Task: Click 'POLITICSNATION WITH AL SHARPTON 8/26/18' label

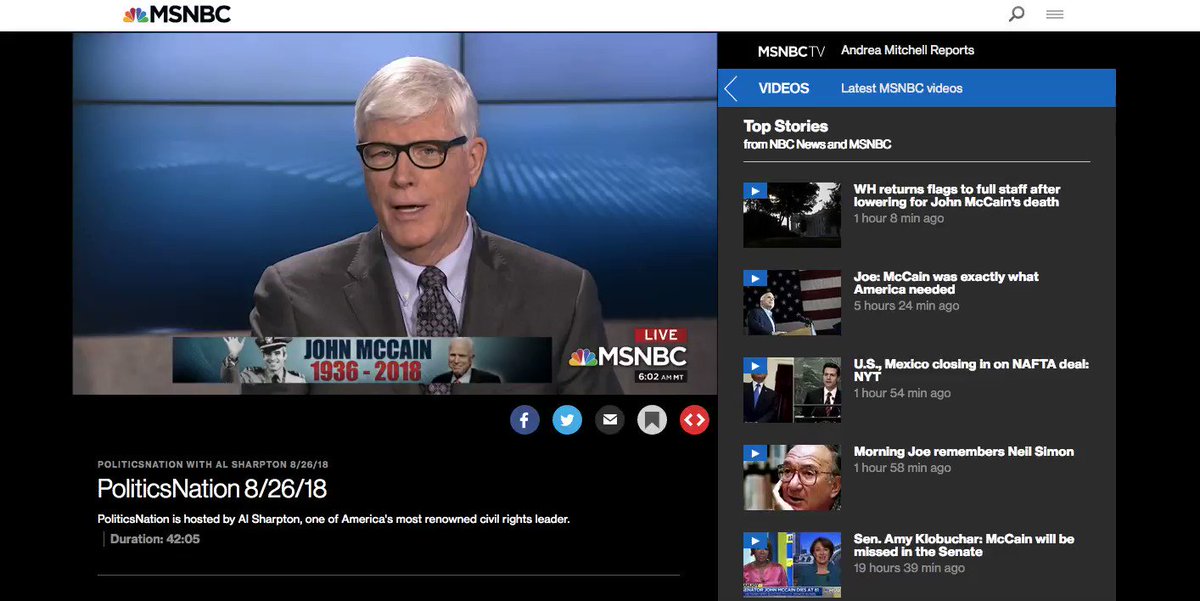Action: 213,464
